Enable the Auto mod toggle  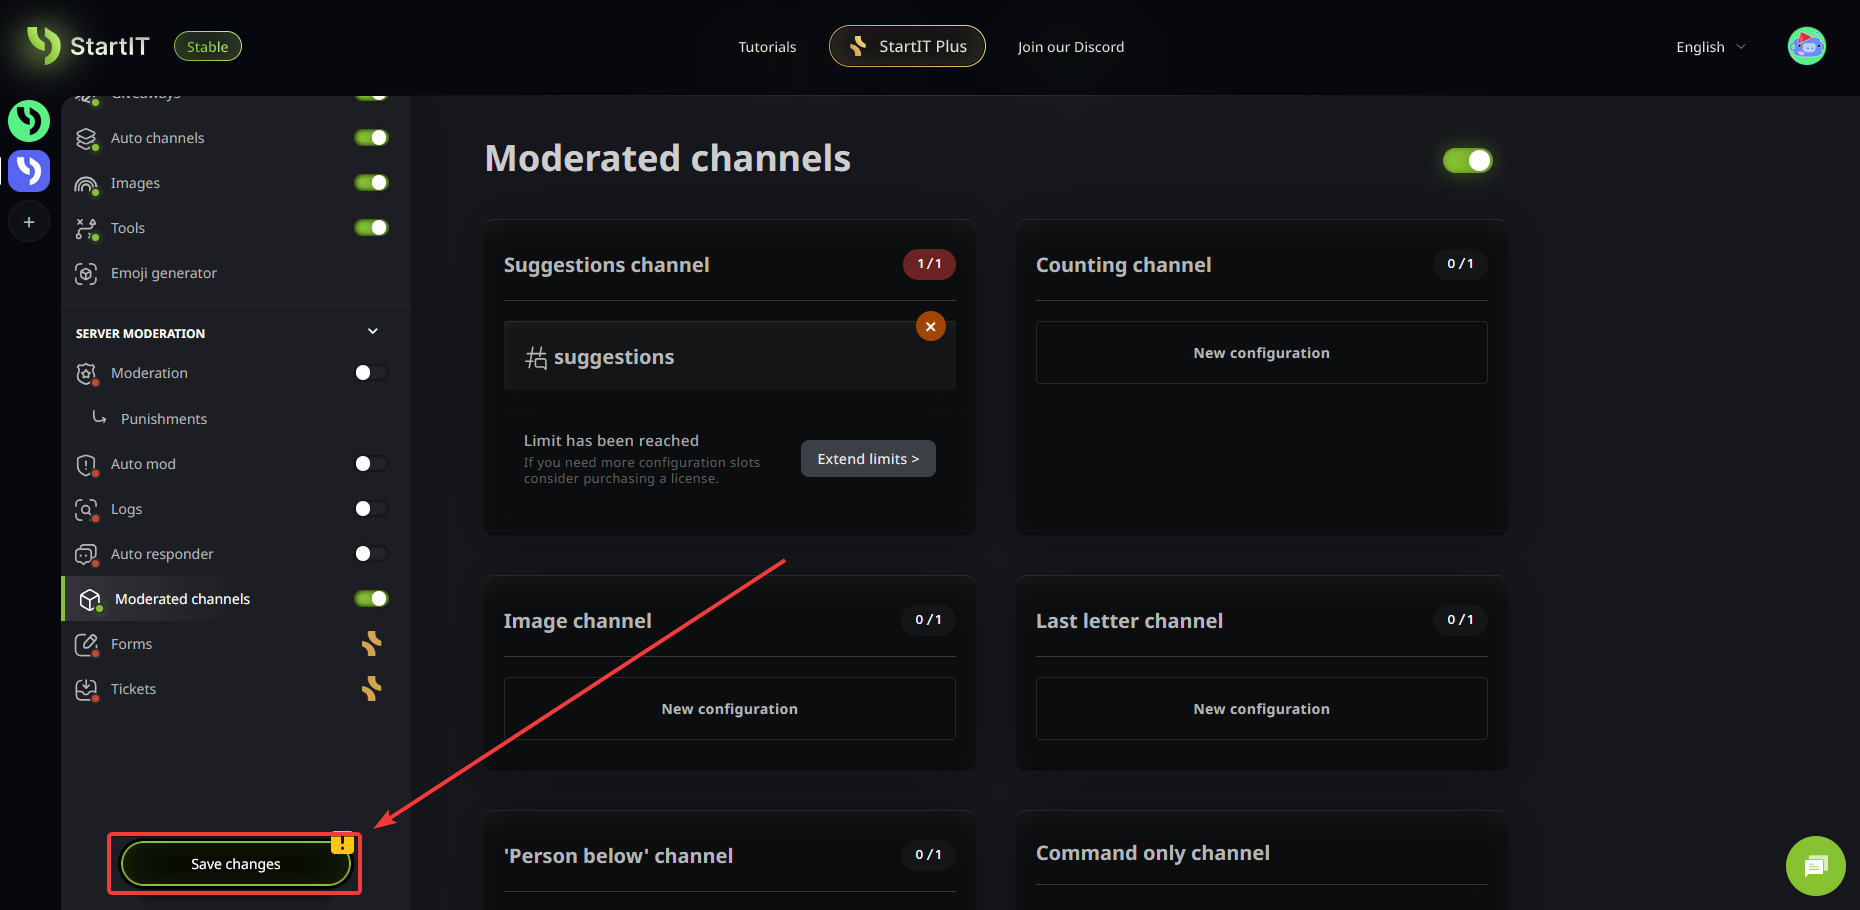pyautogui.click(x=371, y=464)
